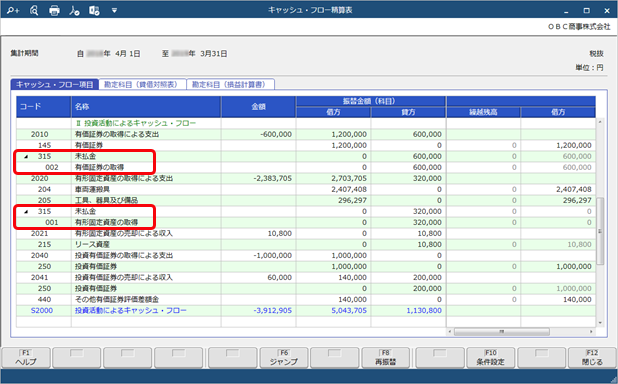
Task: Click horizontal scrollbar right arrow
Action: point(591,332)
